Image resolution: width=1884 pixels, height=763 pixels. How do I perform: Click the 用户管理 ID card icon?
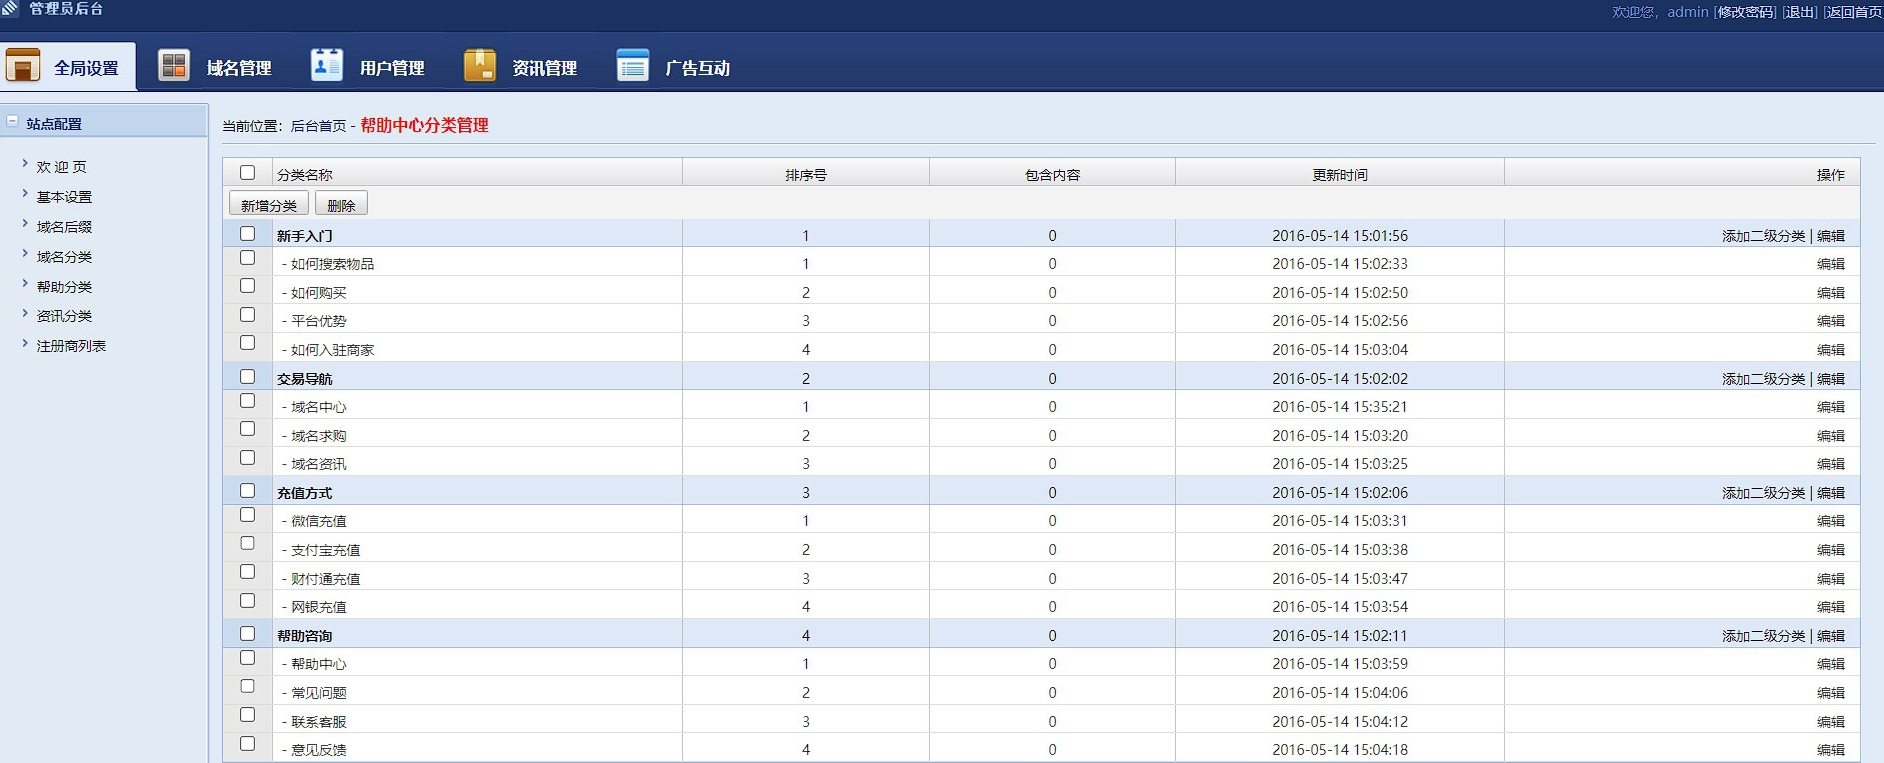326,66
